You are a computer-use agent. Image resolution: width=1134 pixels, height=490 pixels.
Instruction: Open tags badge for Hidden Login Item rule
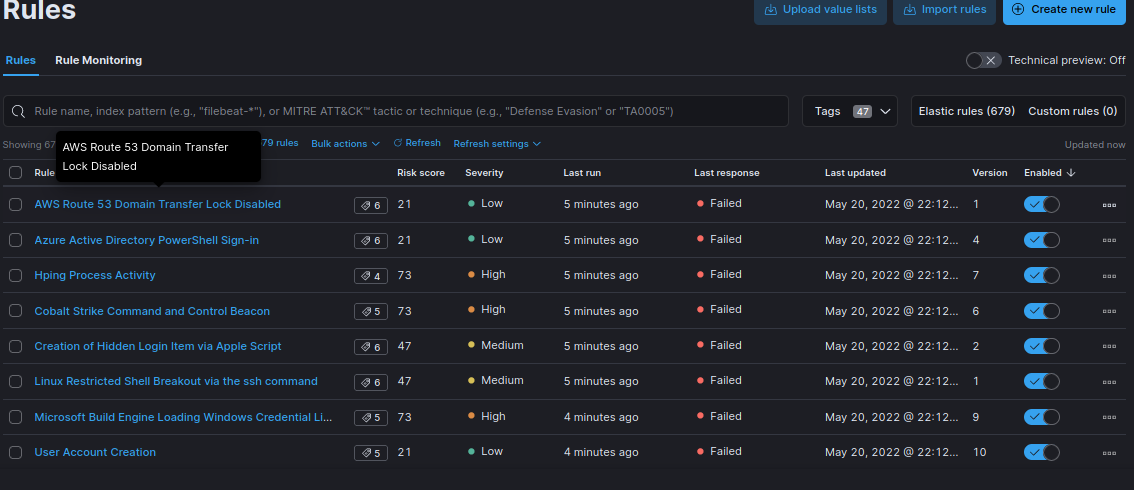point(371,347)
